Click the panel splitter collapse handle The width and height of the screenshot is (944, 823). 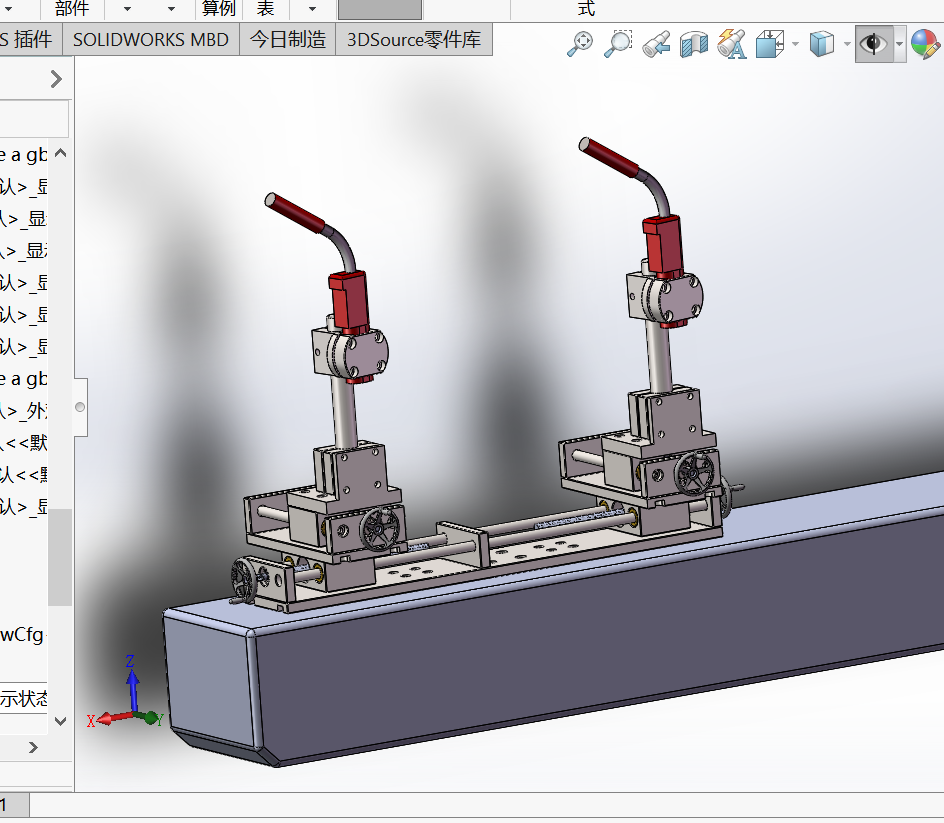(81, 407)
